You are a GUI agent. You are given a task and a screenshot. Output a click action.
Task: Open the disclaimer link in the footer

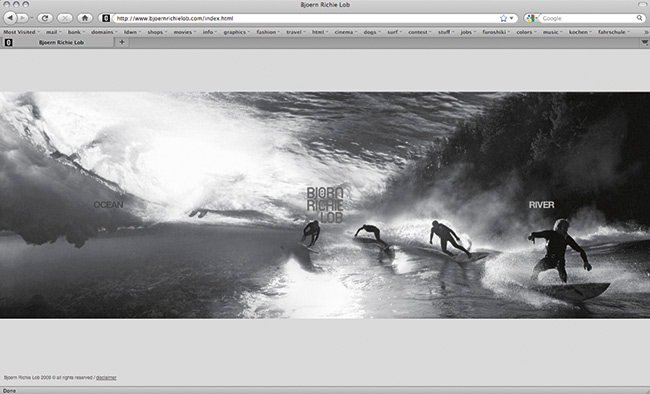pyautogui.click(x=106, y=378)
